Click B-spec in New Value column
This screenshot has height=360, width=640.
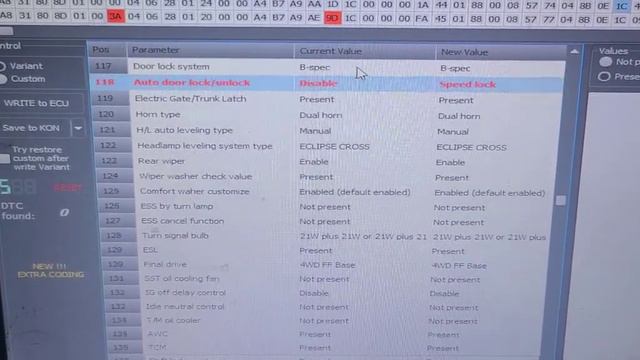(x=455, y=69)
